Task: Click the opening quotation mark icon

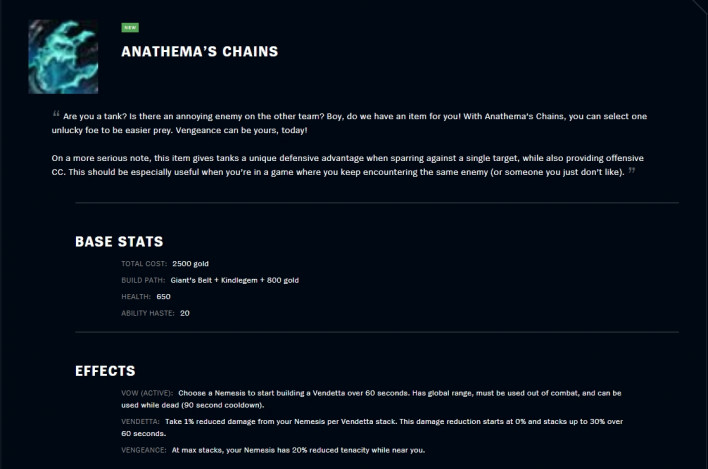Action: pos(56,114)
